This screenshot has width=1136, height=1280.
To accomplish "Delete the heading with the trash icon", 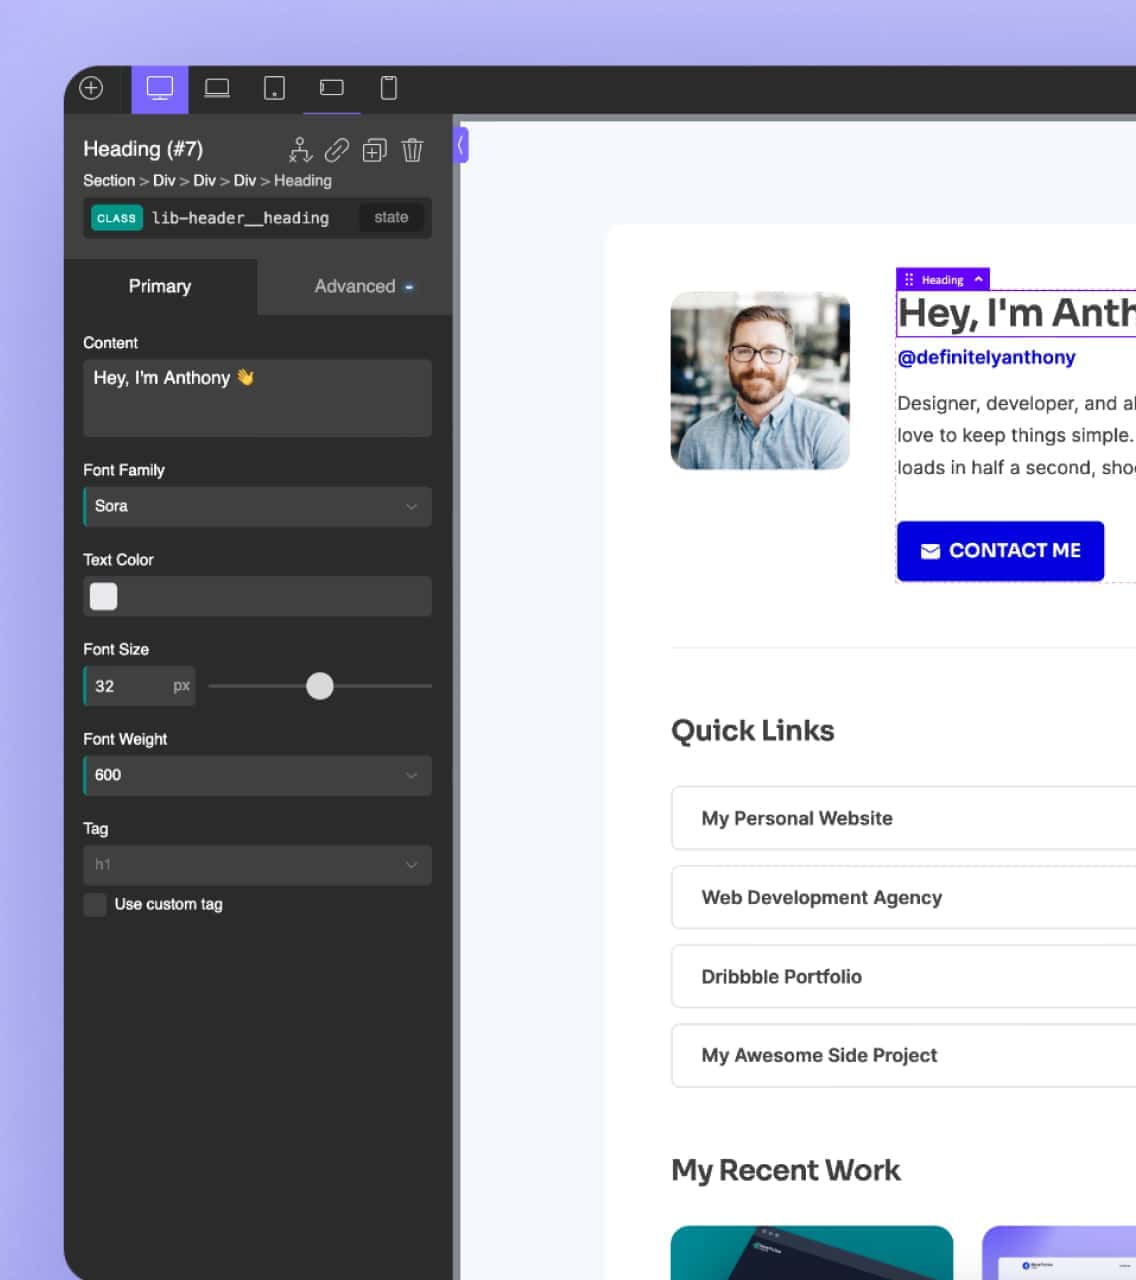I will 412,150.
